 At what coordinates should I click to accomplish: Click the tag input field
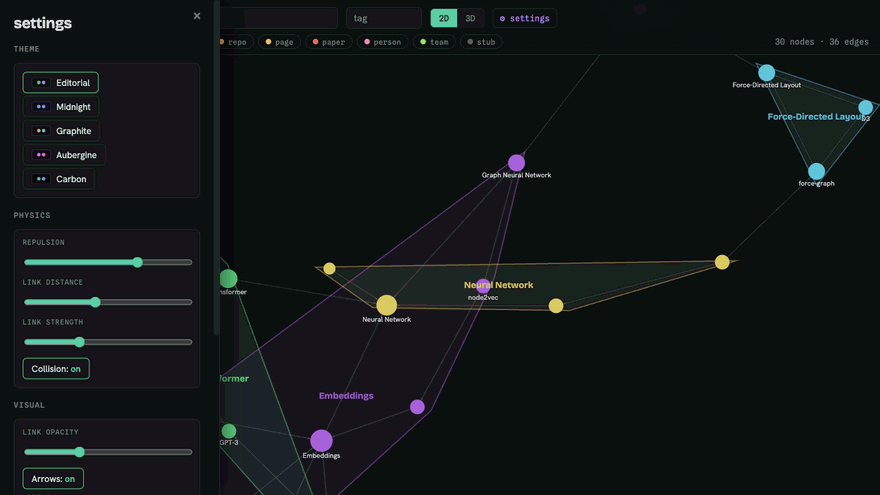pyautogui.click(x=384, y=19)
